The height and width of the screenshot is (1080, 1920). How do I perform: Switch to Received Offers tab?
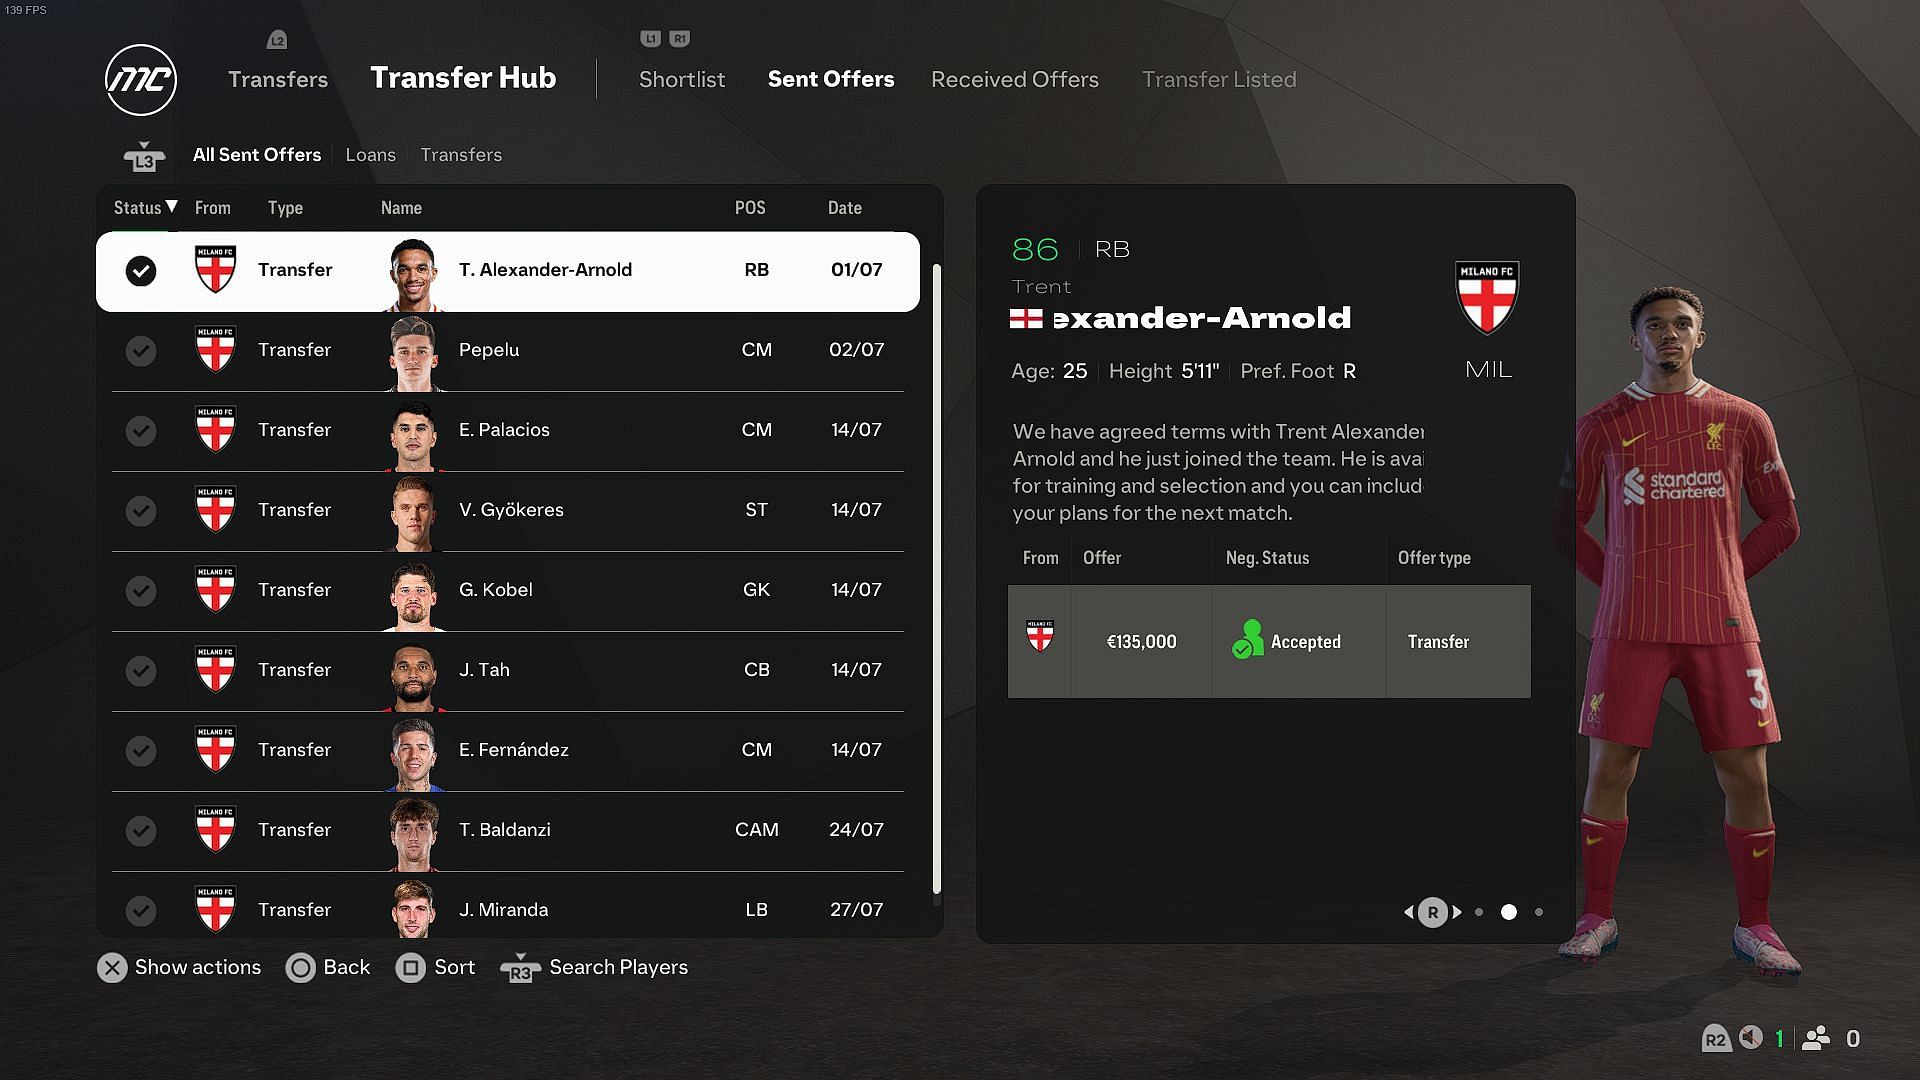click(x=1014, y=79)
